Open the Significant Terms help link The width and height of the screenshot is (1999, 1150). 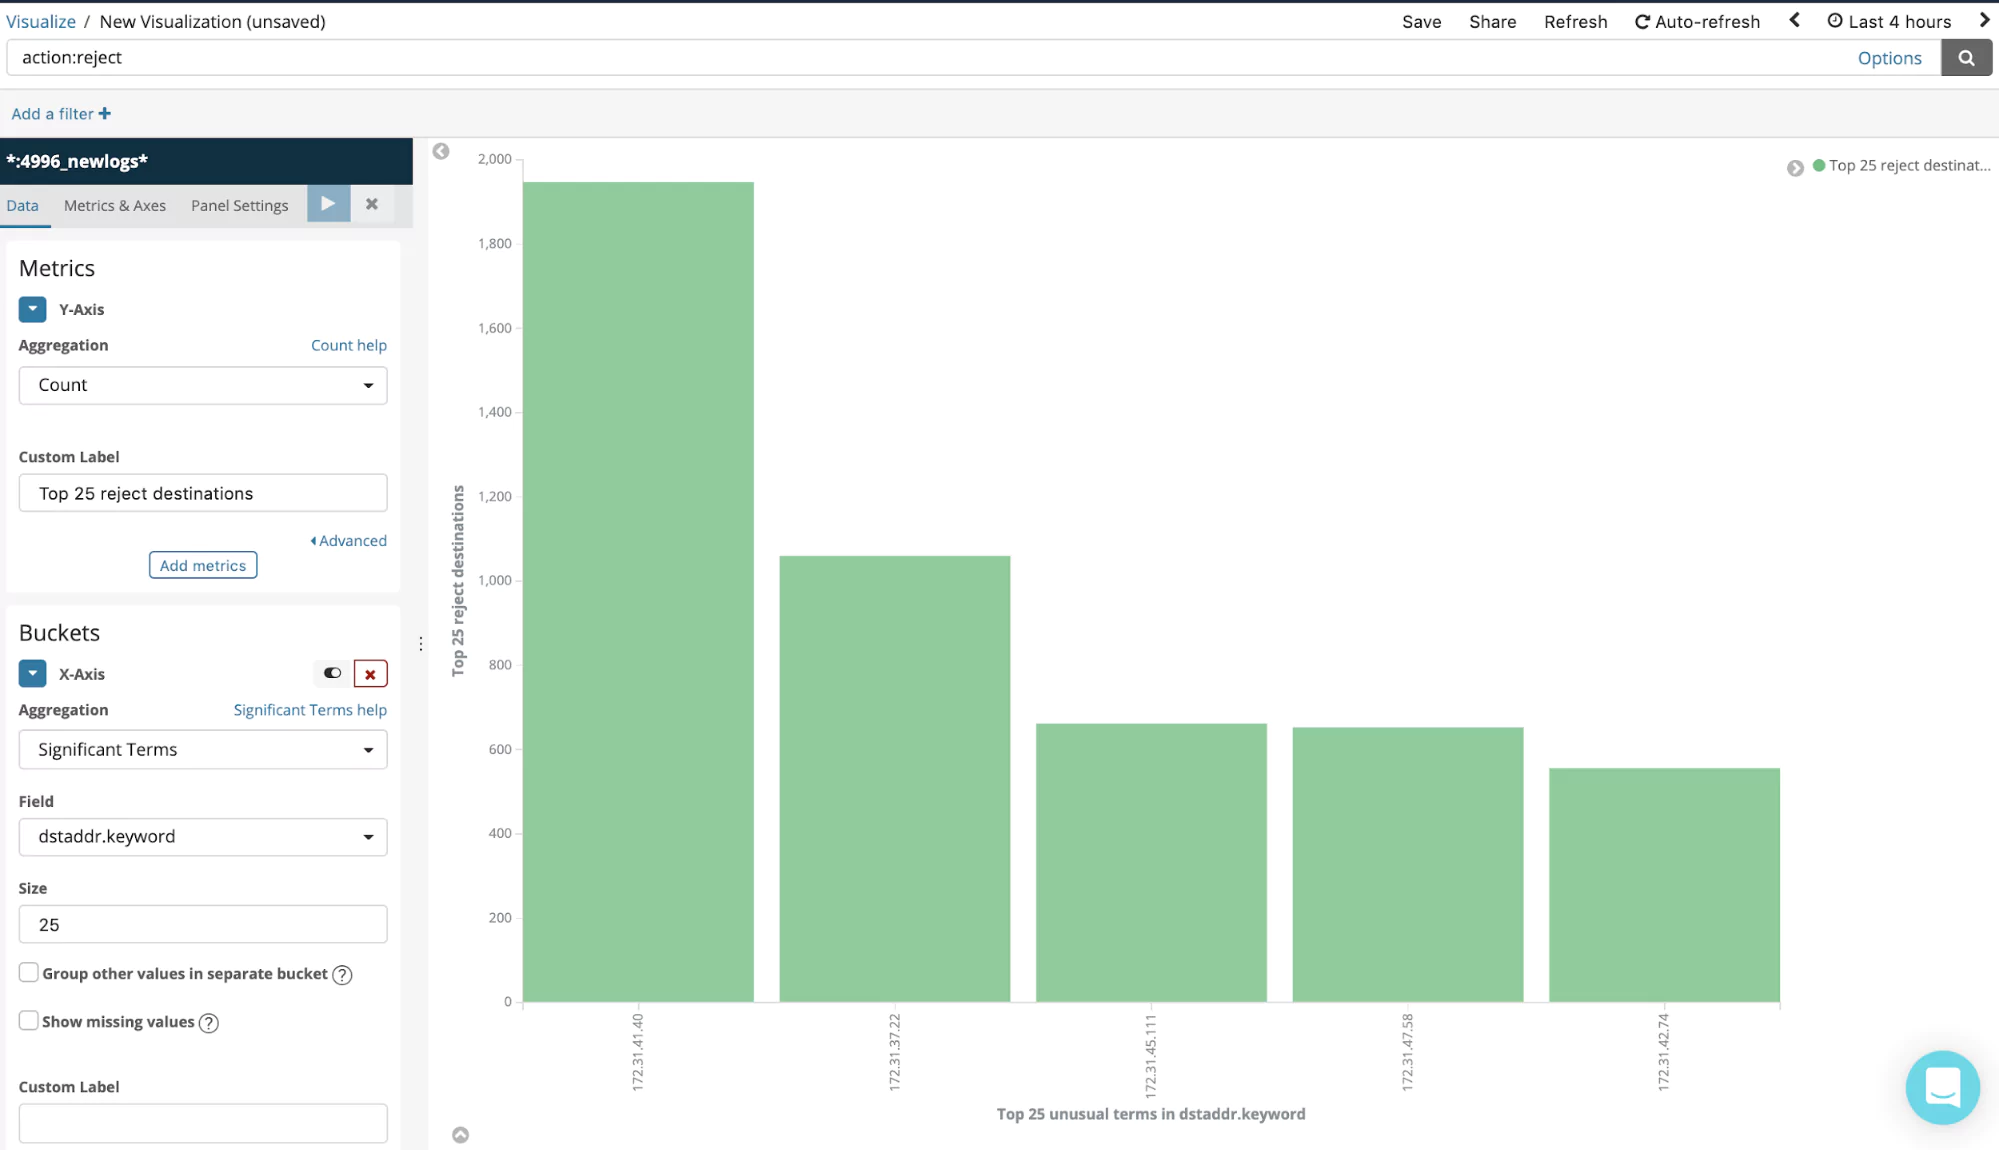(x=310, y=710)
